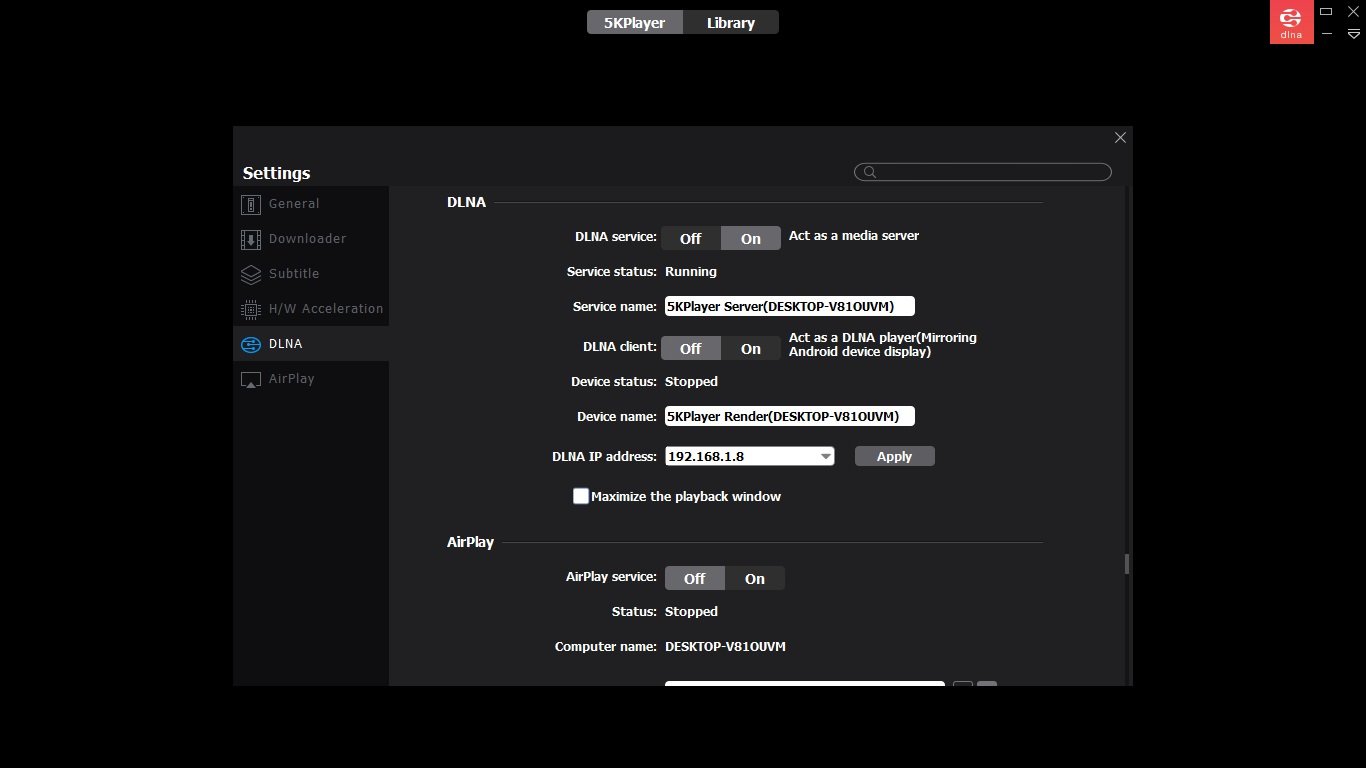
Task: Open H/W Acceleration settings section
Action: [311, 308]
